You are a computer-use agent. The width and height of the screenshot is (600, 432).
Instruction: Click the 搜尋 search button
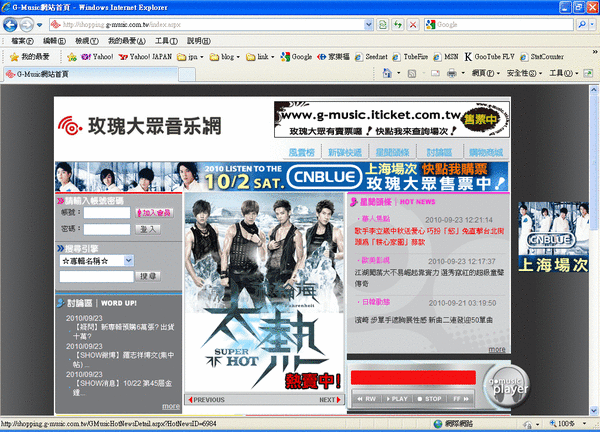coord(148,276)
